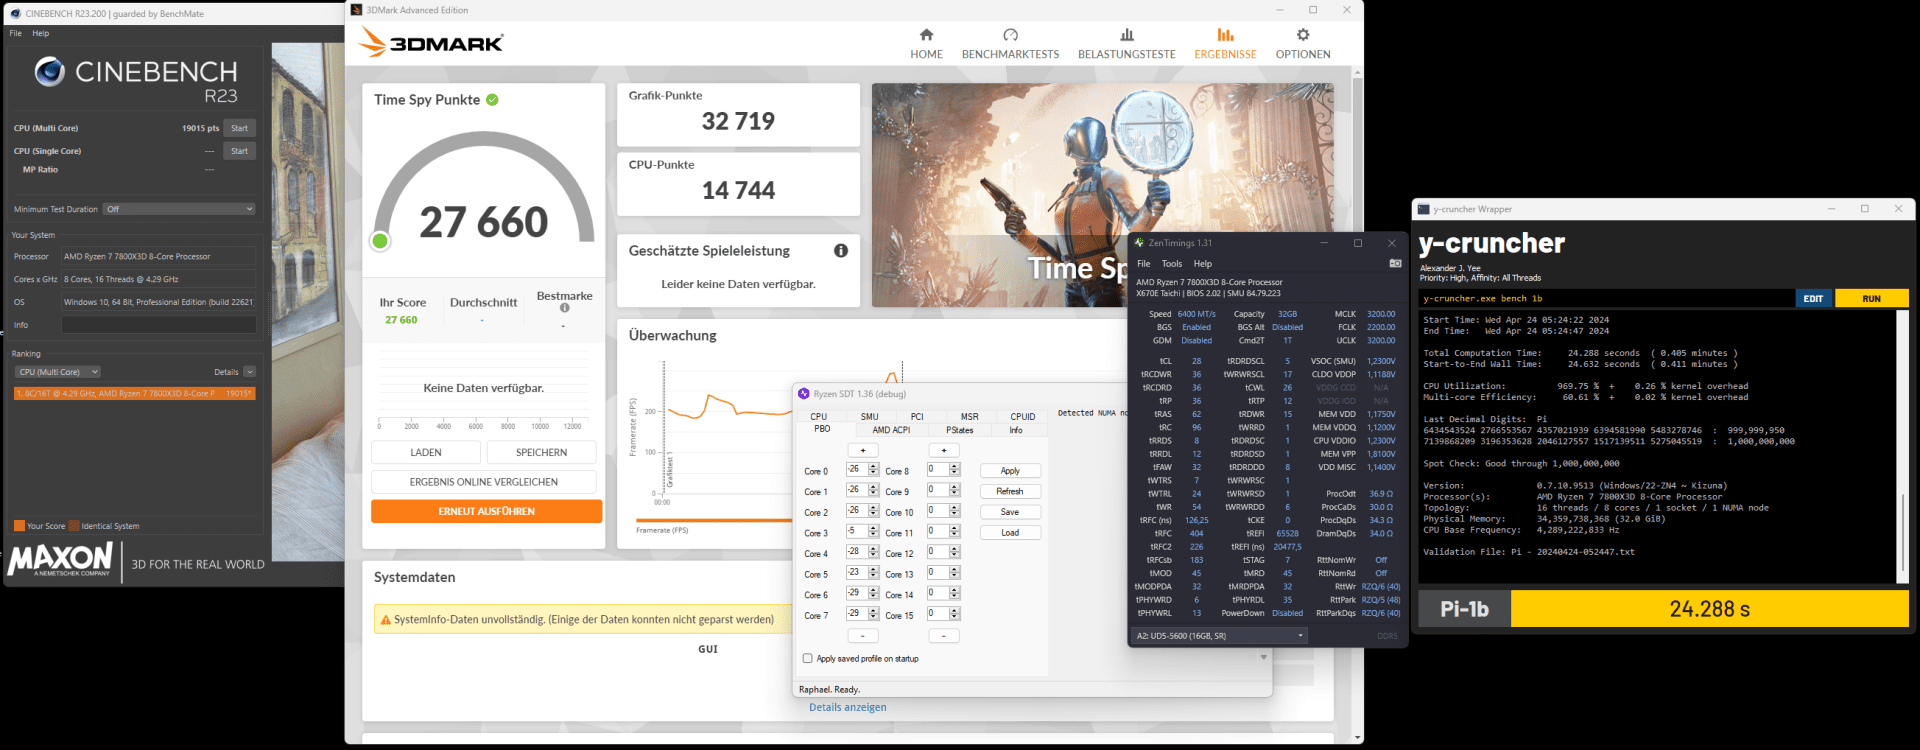Open CPU (Multi Core) ranking dropdown

[x=58, y=372]
